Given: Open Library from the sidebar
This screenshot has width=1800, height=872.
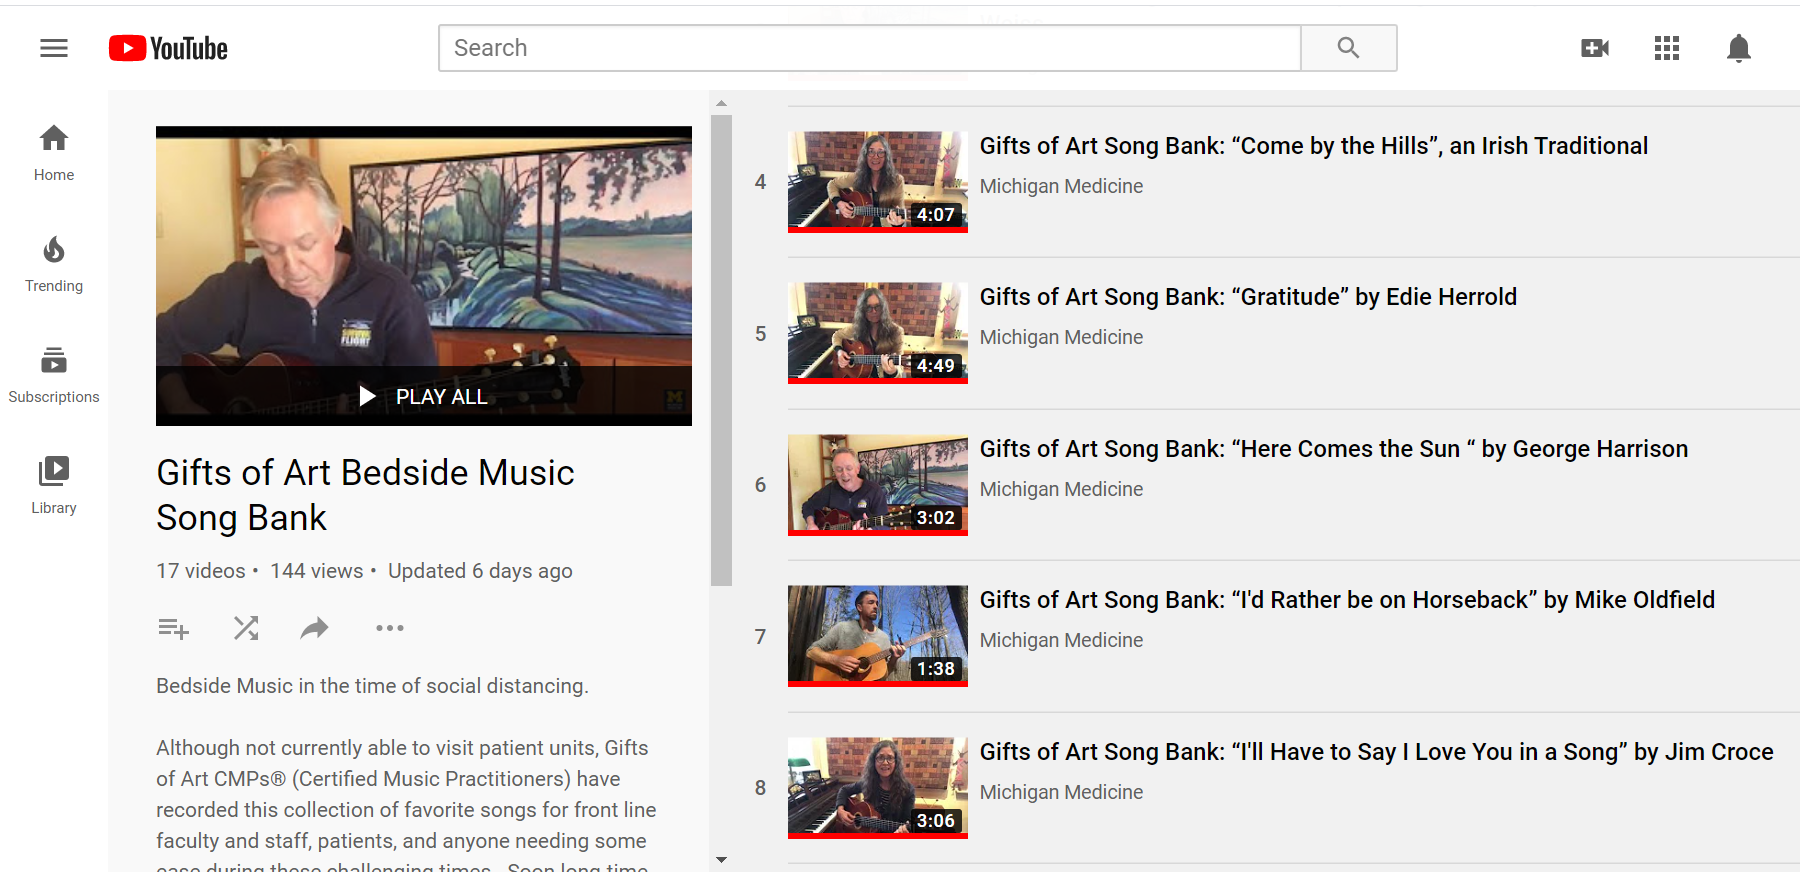Looking at the screenshot, I should (54, 486).
